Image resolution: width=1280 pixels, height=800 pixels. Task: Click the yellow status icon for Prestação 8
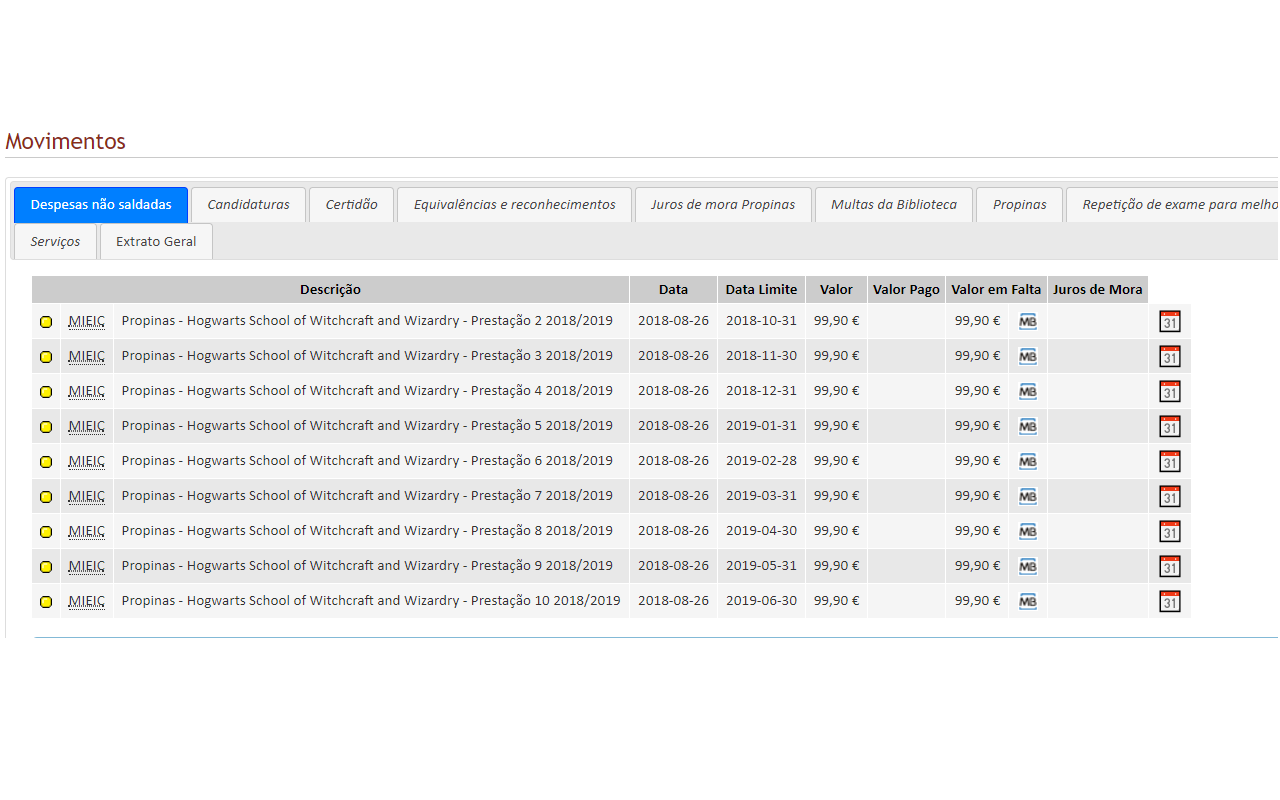pyautogui.click(x=46, y=532)
